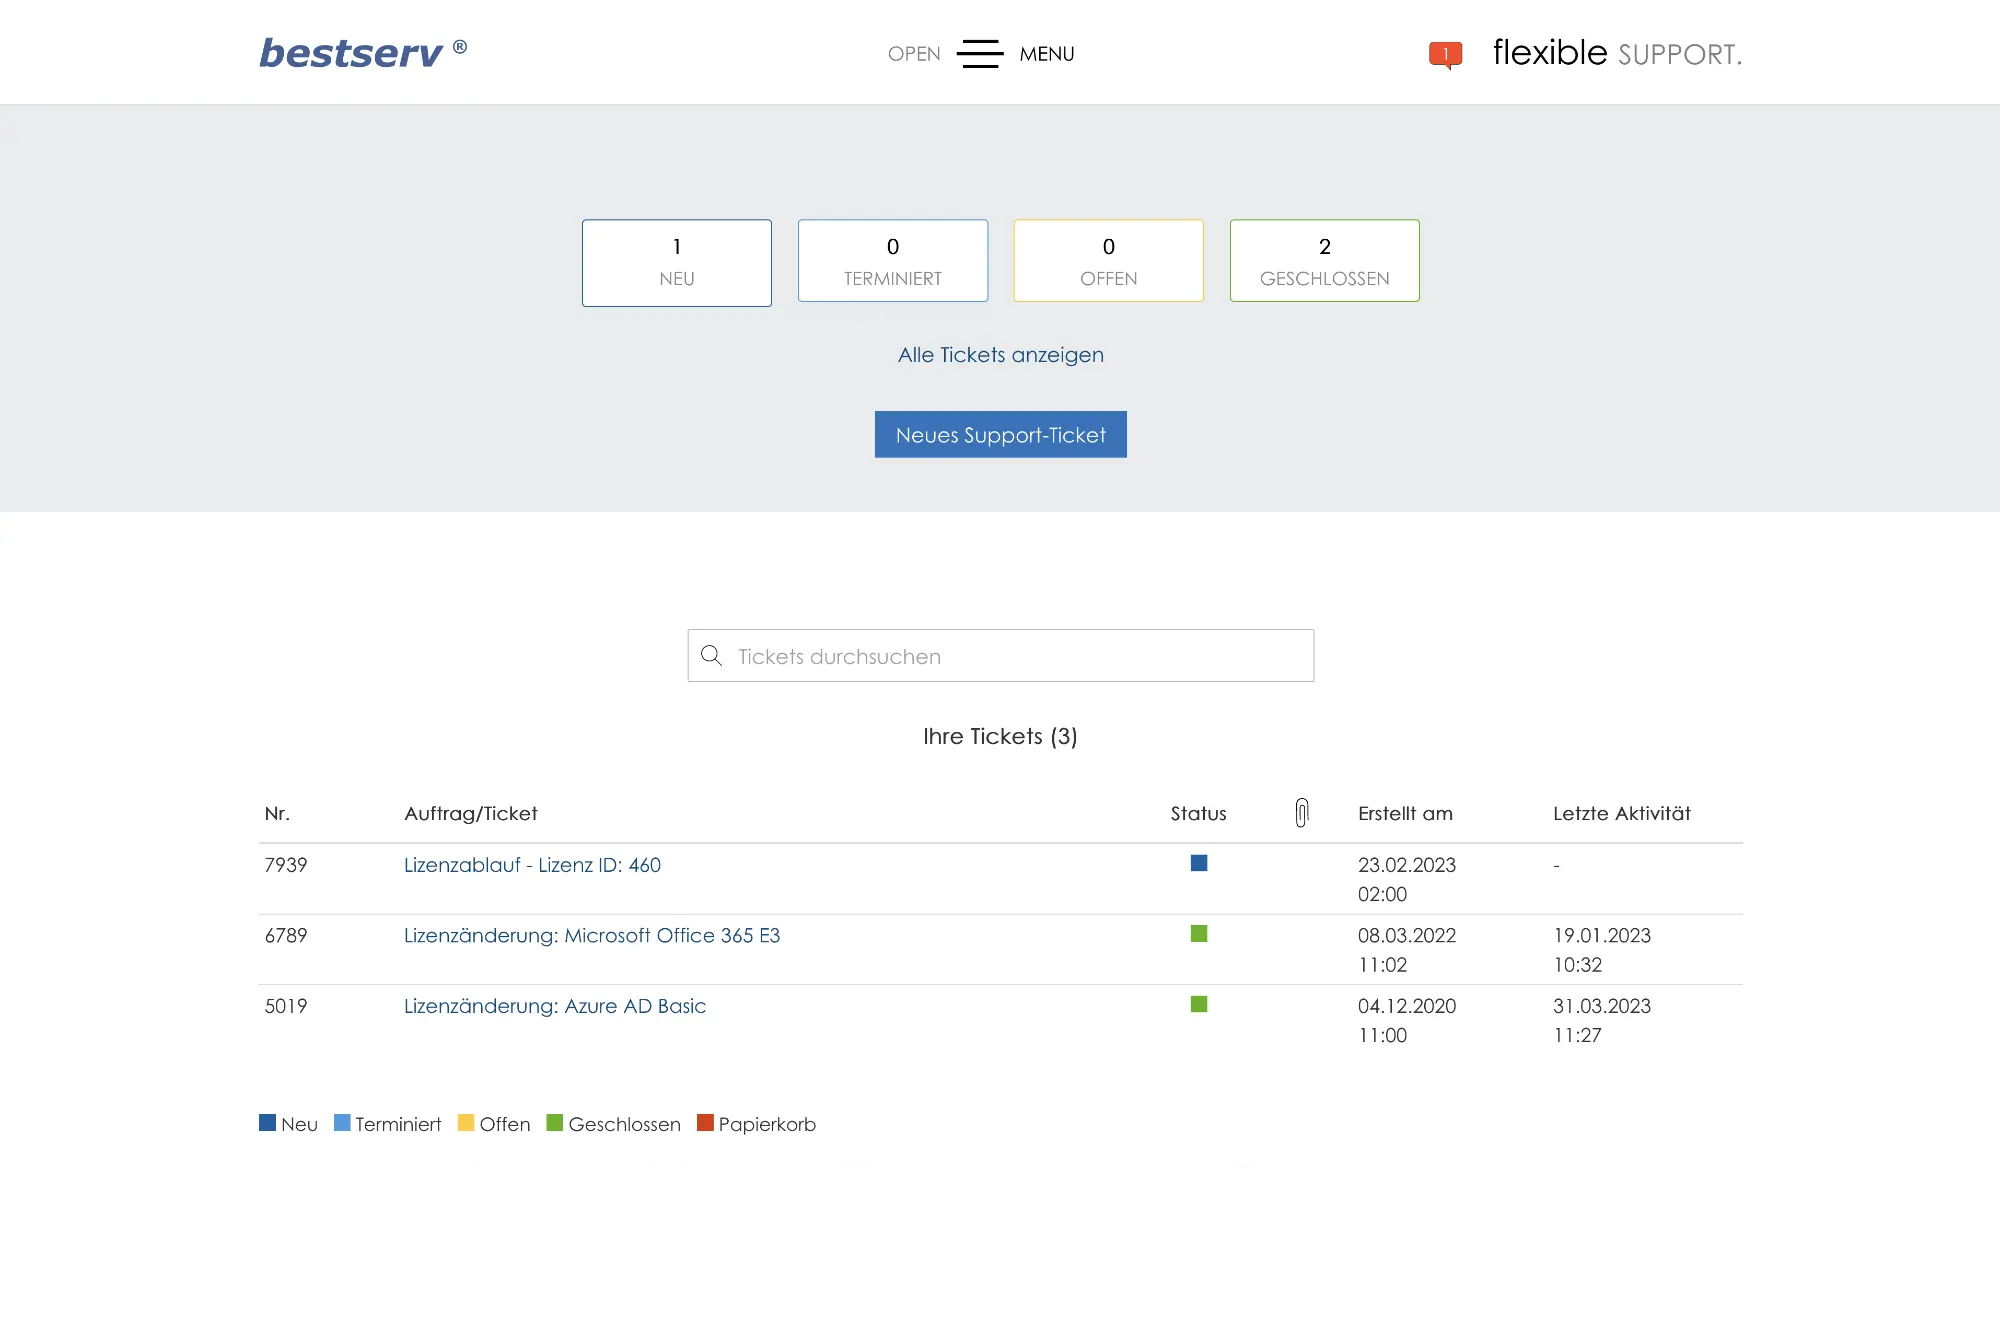Click the Status column header
The width and height of the screenshot is (2000, 1331).
point(1199,814)
